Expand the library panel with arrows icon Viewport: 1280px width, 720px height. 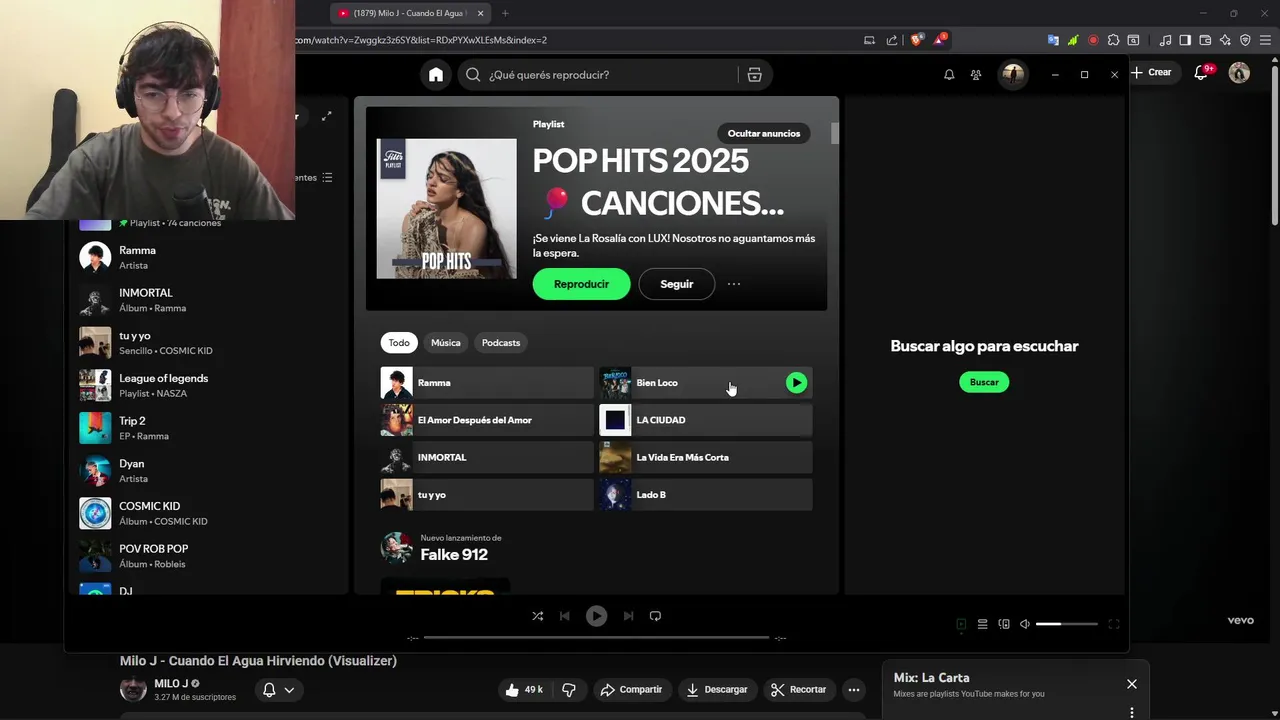pyautogui.click(x=326, y=116)
